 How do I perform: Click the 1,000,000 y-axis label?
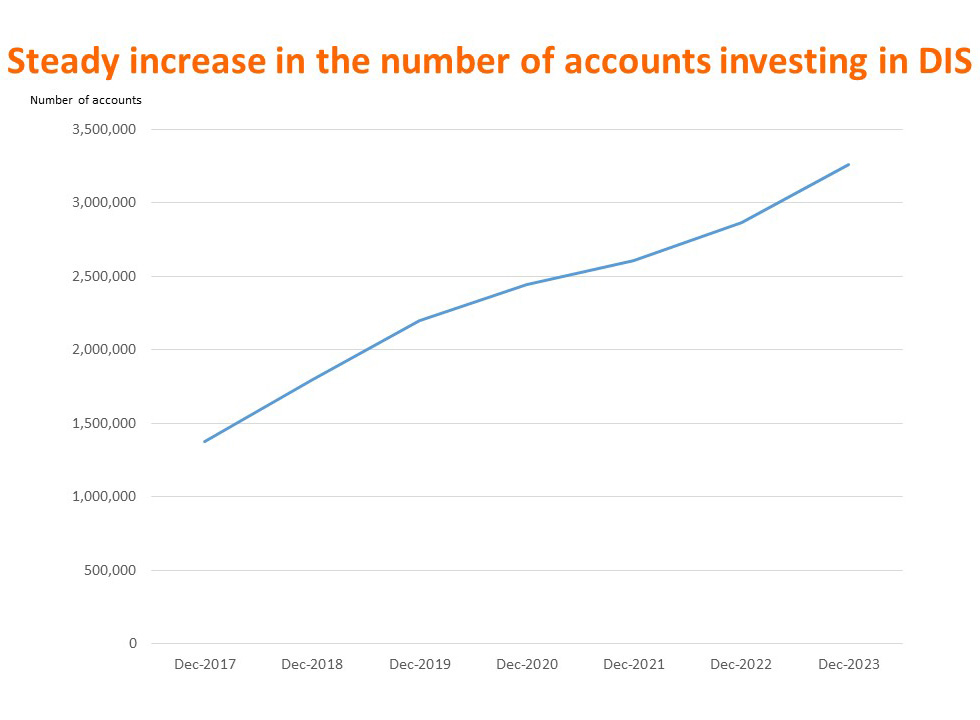coord(103,497)
